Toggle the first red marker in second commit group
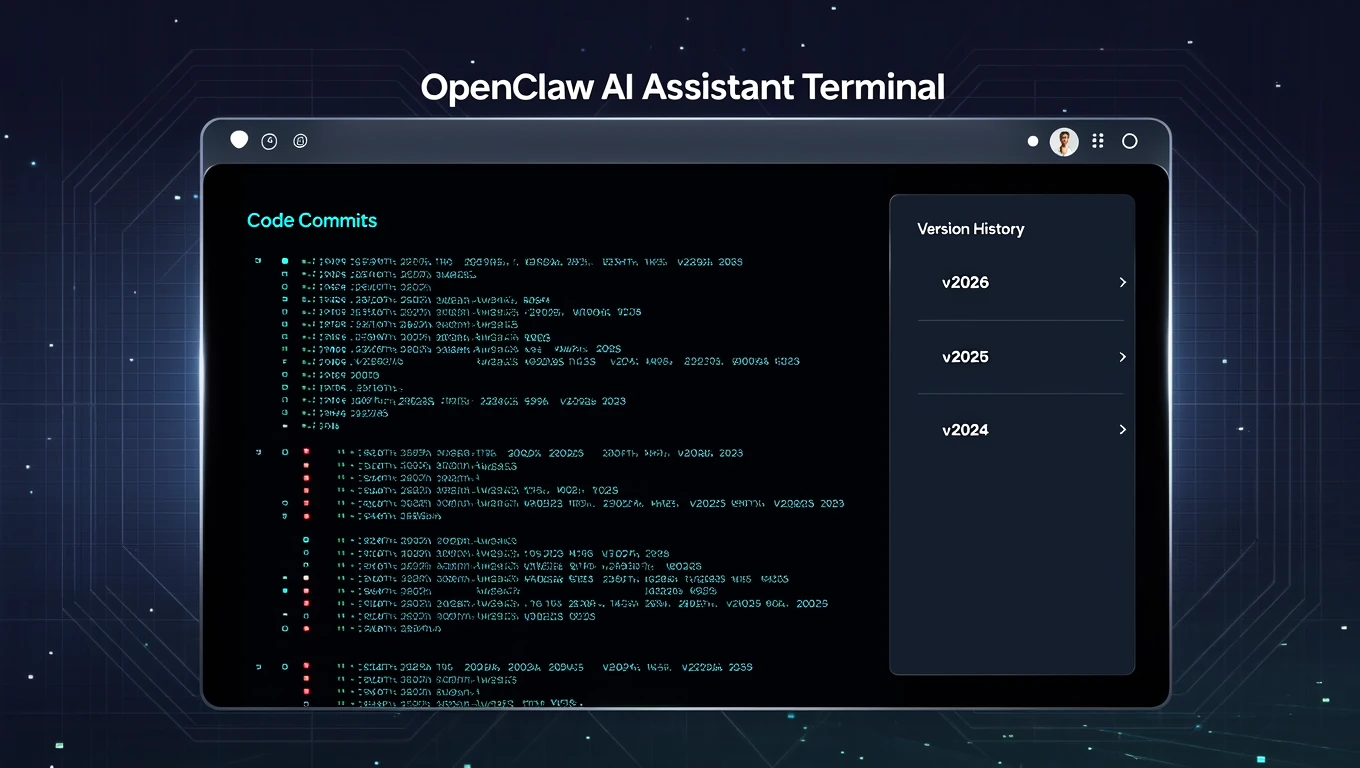The image size is (1360, 768). [306, 452]
